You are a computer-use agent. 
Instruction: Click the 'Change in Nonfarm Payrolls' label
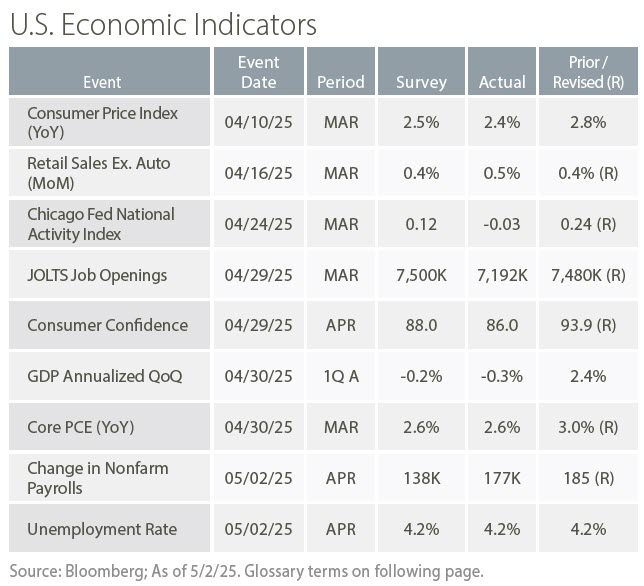pos(97,478)
